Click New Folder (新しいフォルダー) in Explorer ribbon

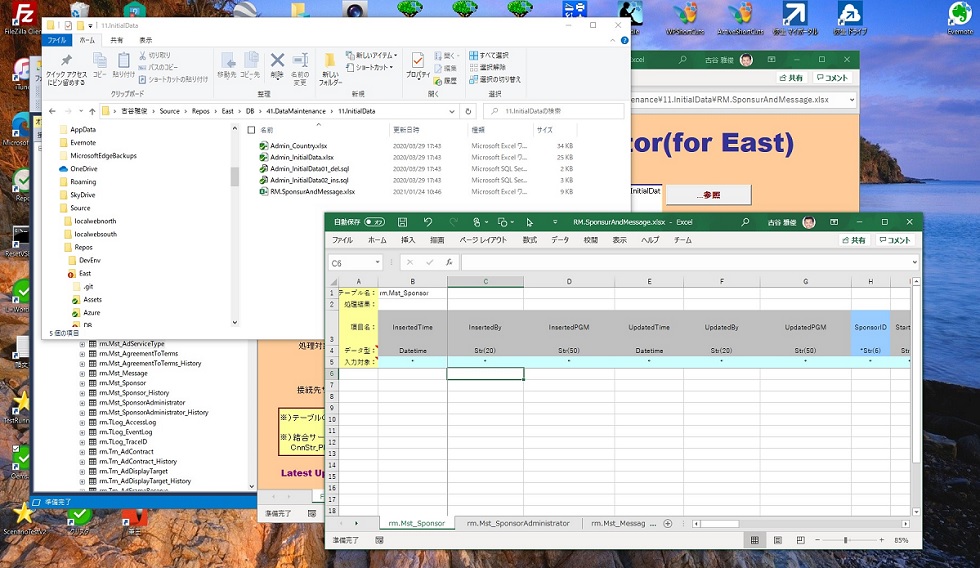coord(330,69)
